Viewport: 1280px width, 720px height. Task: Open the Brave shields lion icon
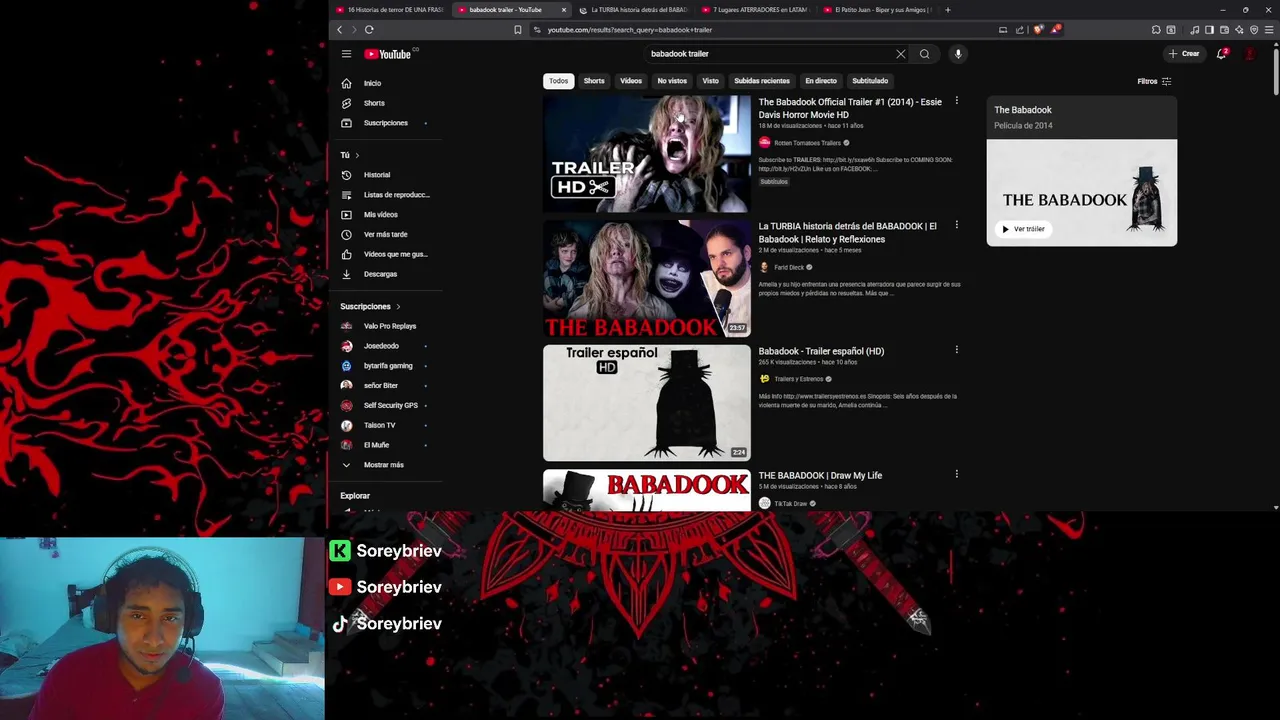point(1038,30)
